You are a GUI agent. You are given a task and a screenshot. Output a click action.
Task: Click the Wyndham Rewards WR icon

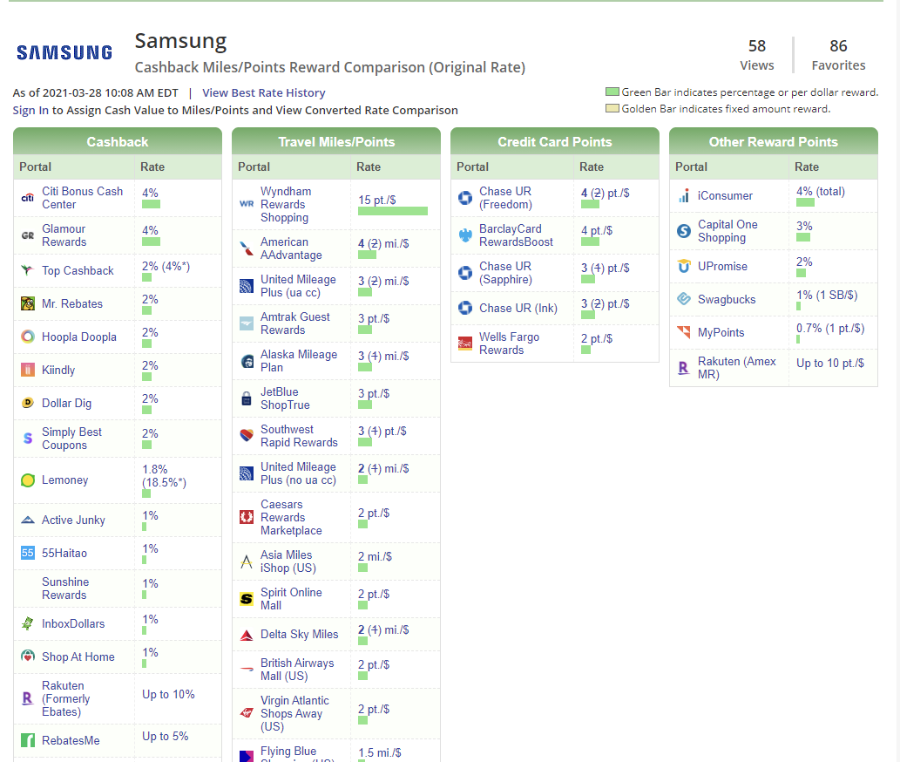(246, 204)
